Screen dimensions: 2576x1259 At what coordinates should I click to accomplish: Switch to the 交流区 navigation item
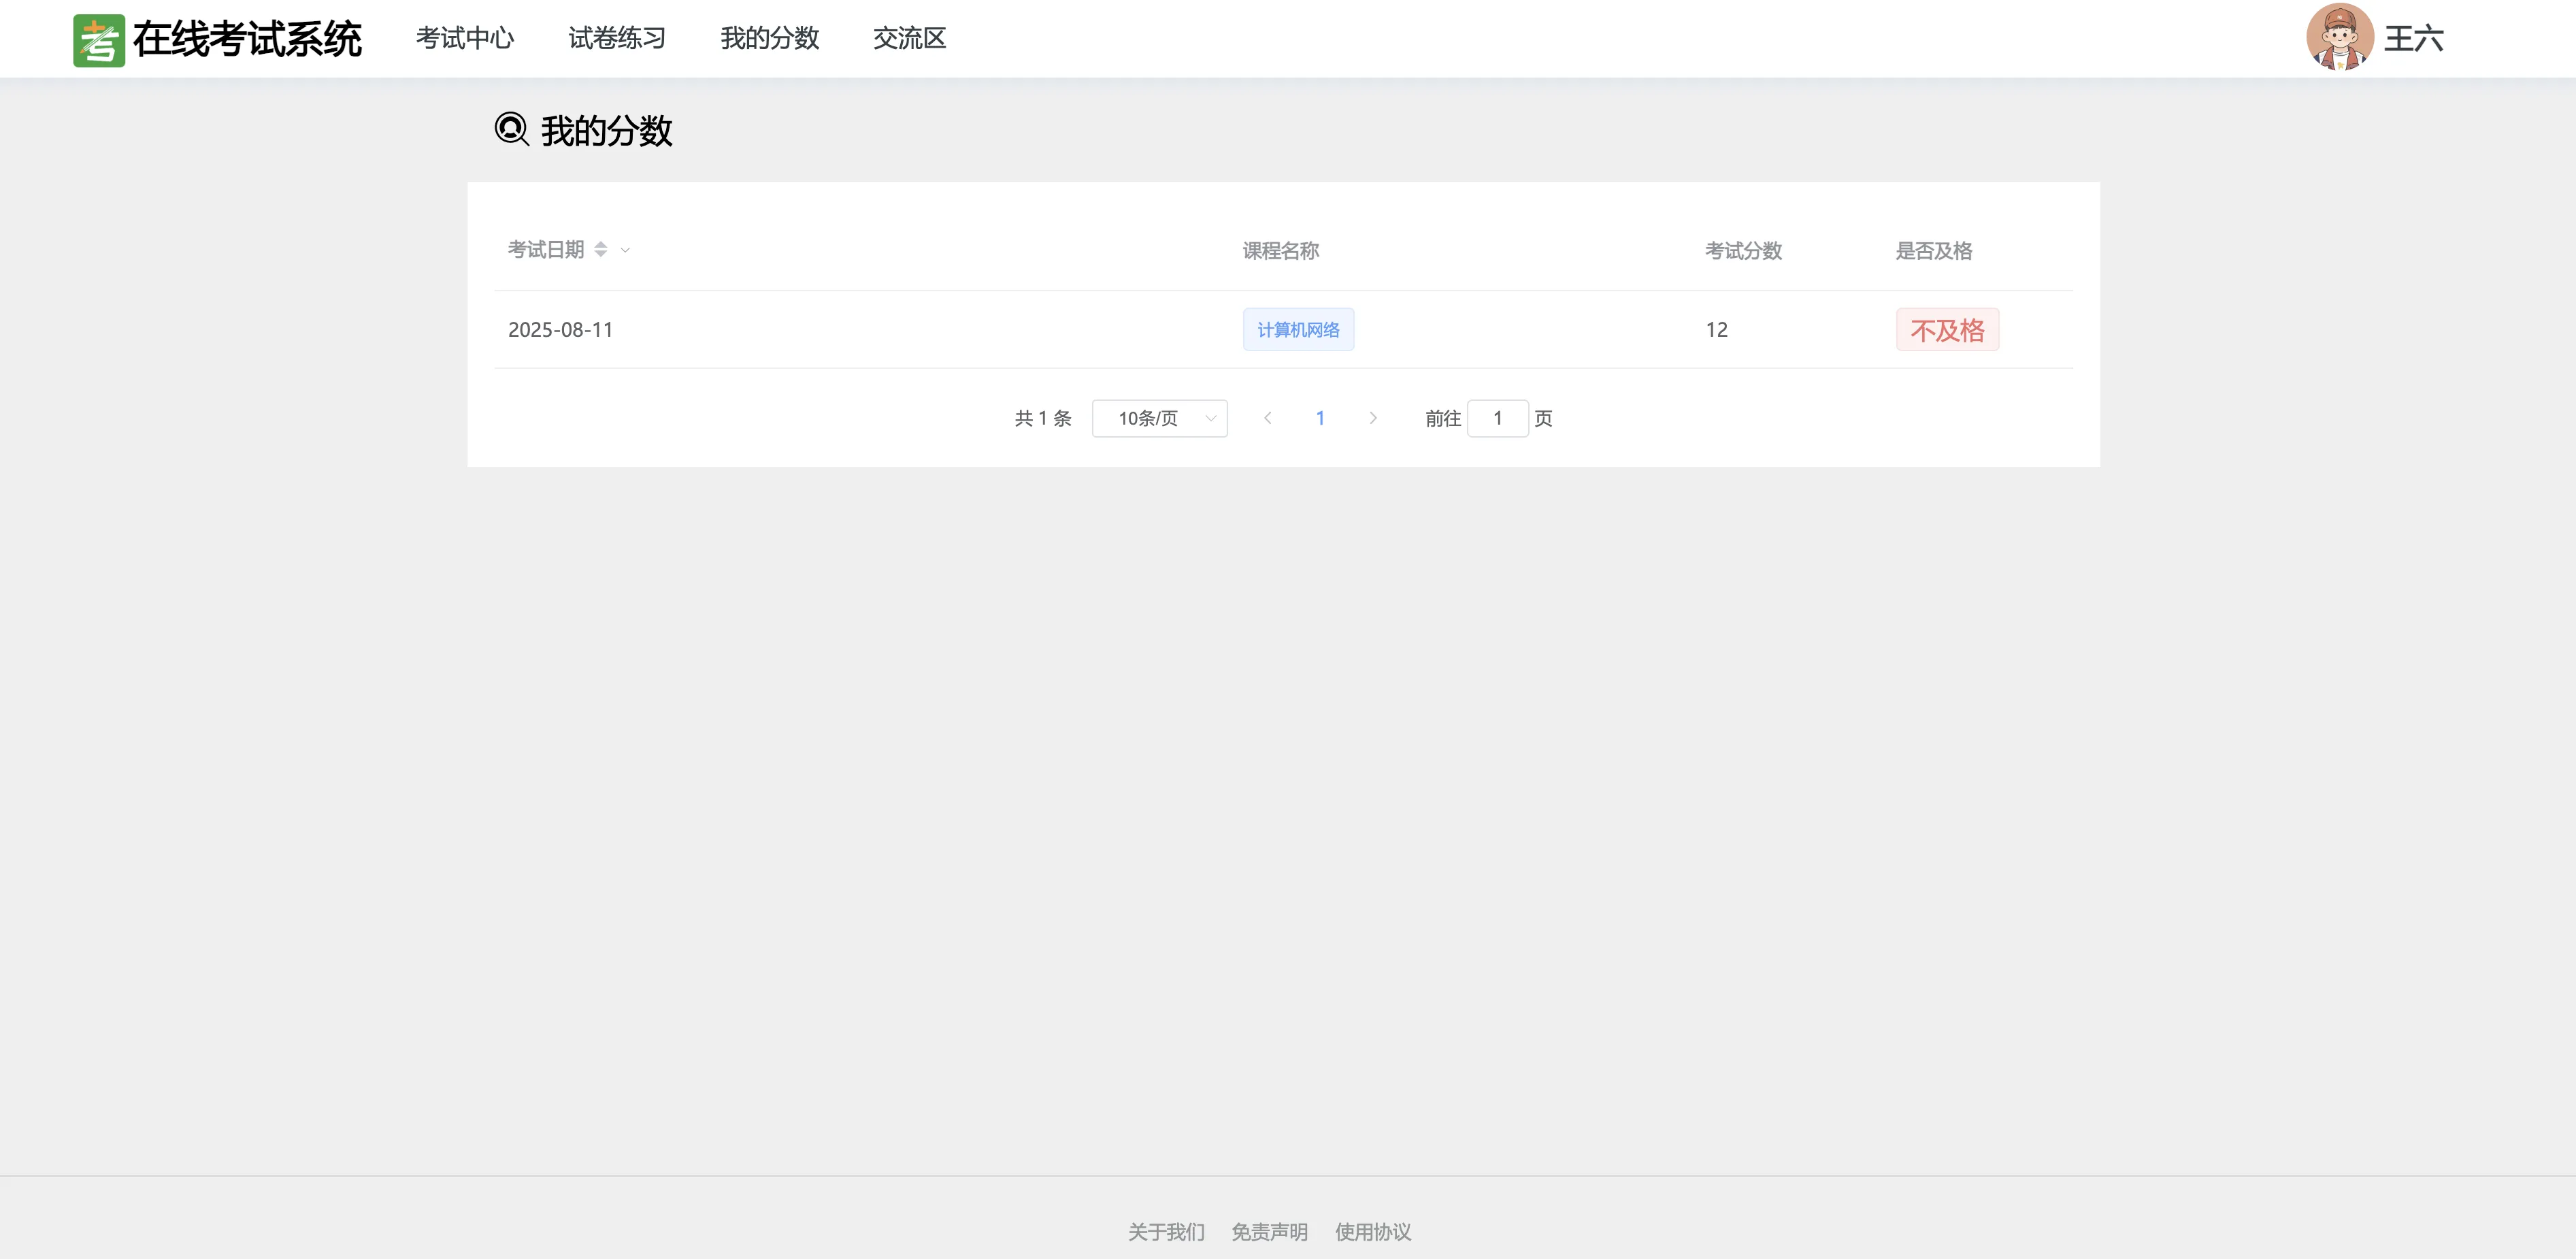click(909, 39)
